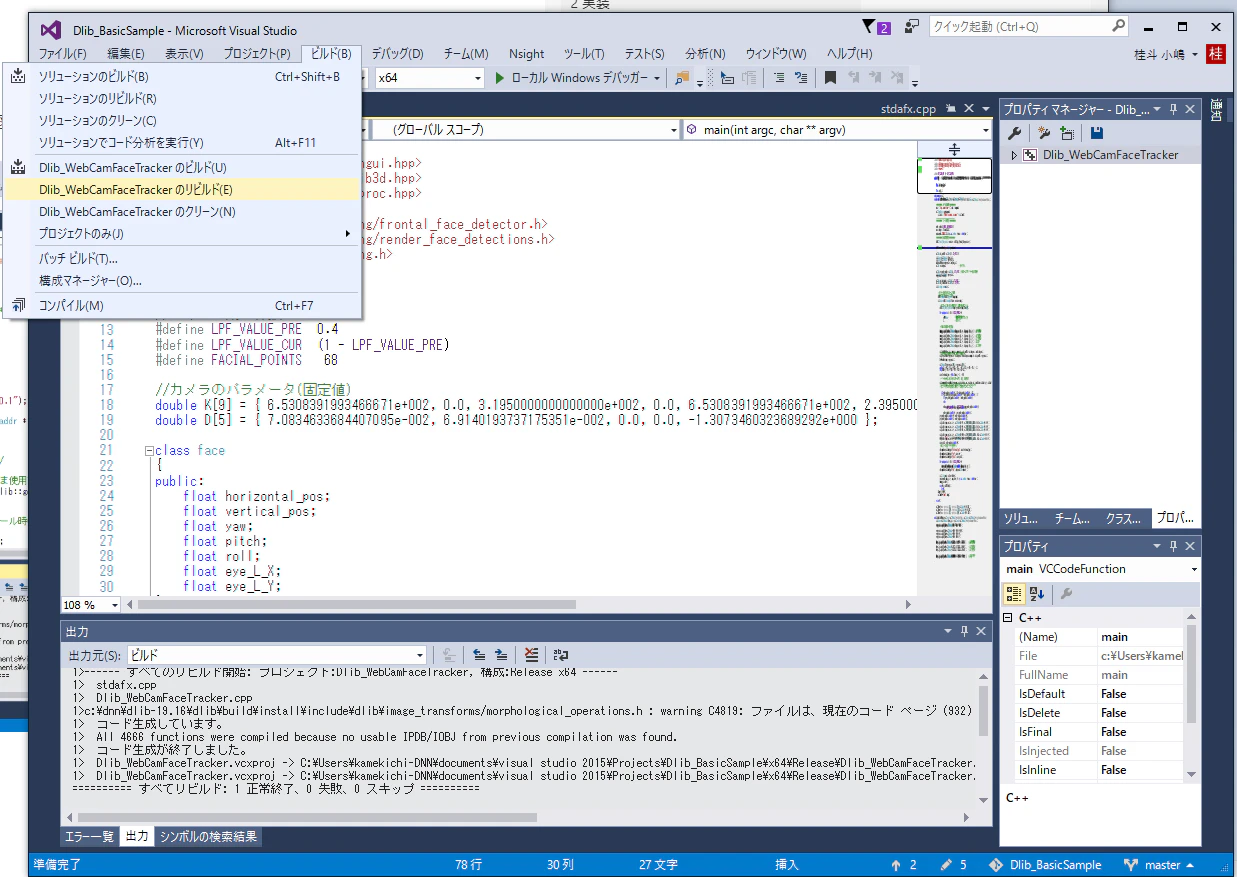
Task: Open the property sheet properties wrench icon
Action: coord(1014,133)
